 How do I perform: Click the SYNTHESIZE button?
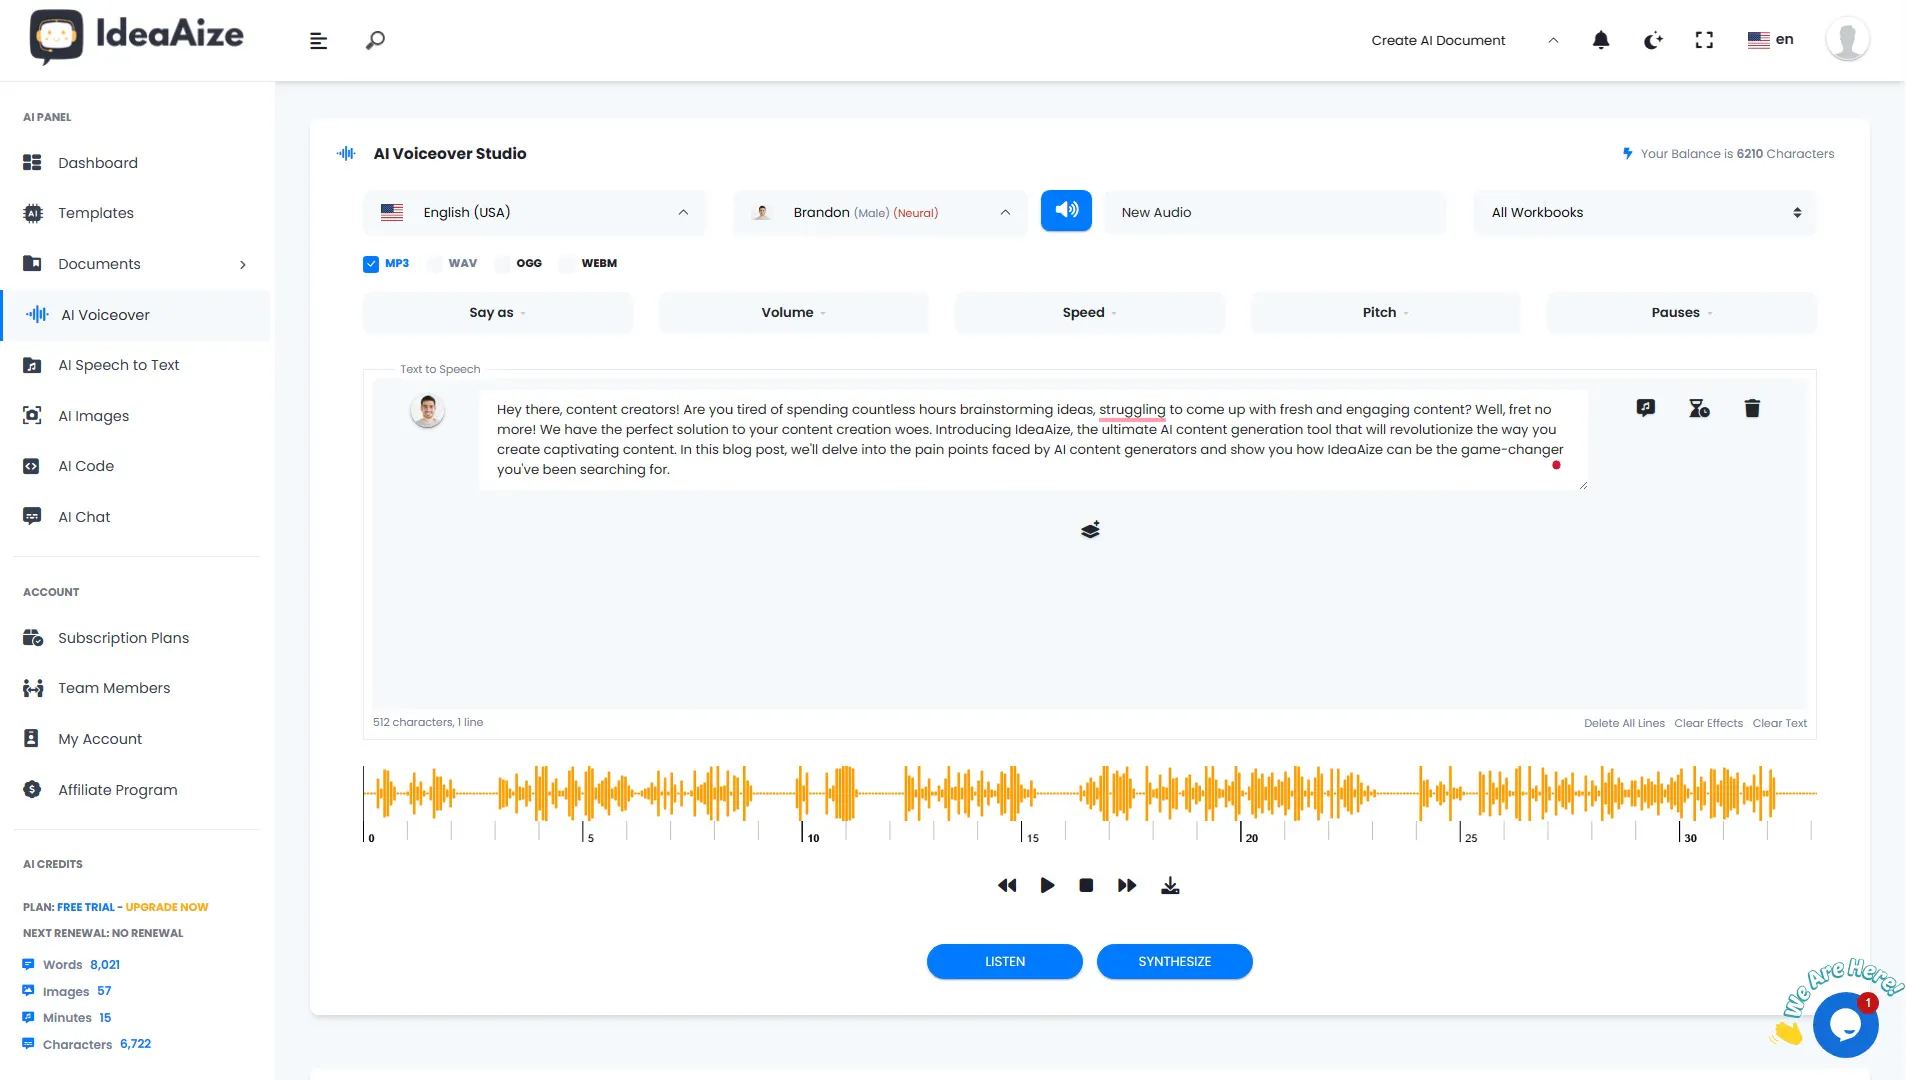(1174, 961)
